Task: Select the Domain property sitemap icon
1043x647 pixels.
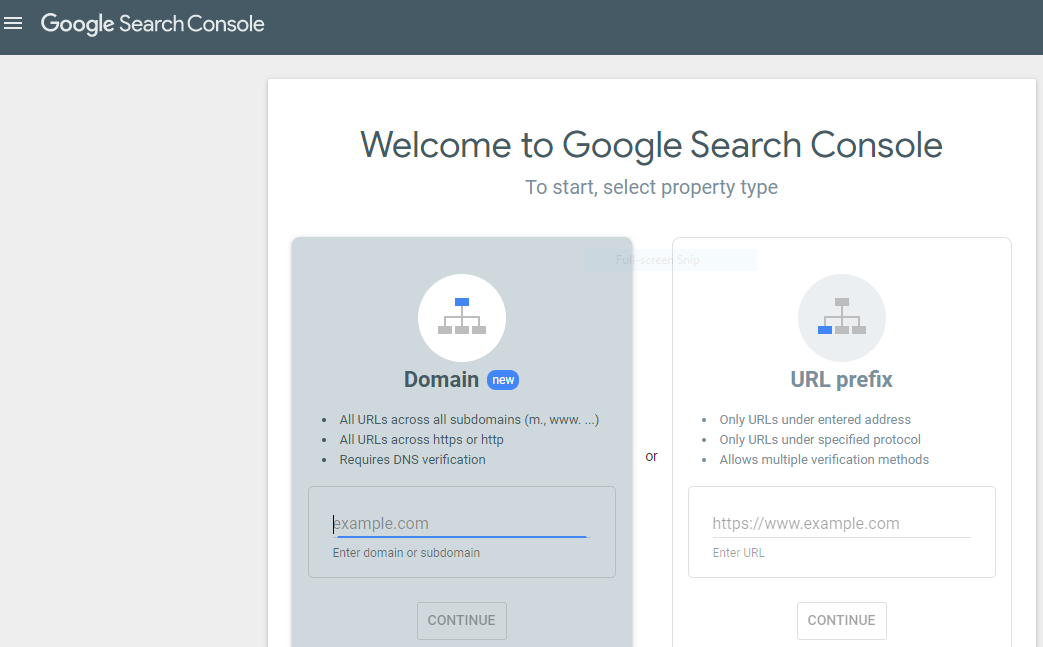Action: [461, 317]
